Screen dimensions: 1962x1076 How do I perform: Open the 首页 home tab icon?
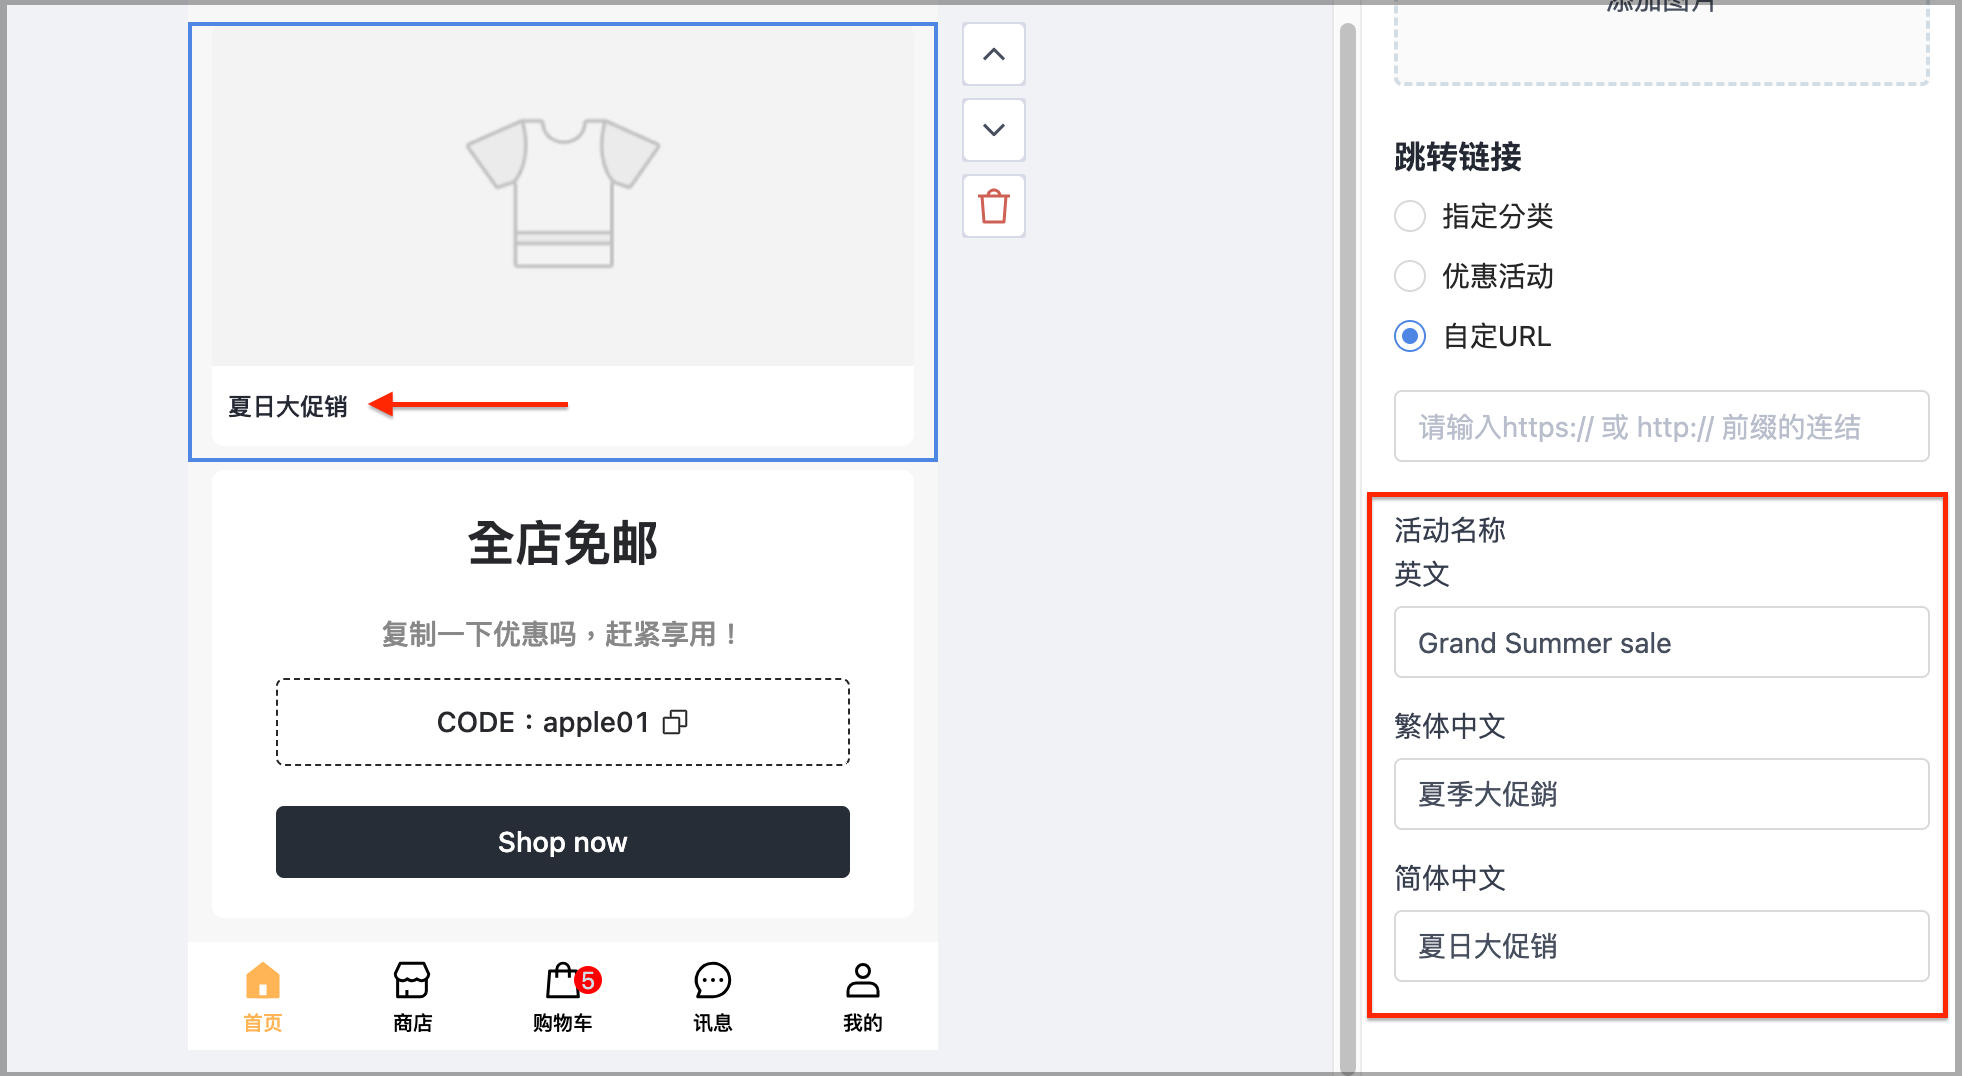pyautogui.click(x=263, y=981)
